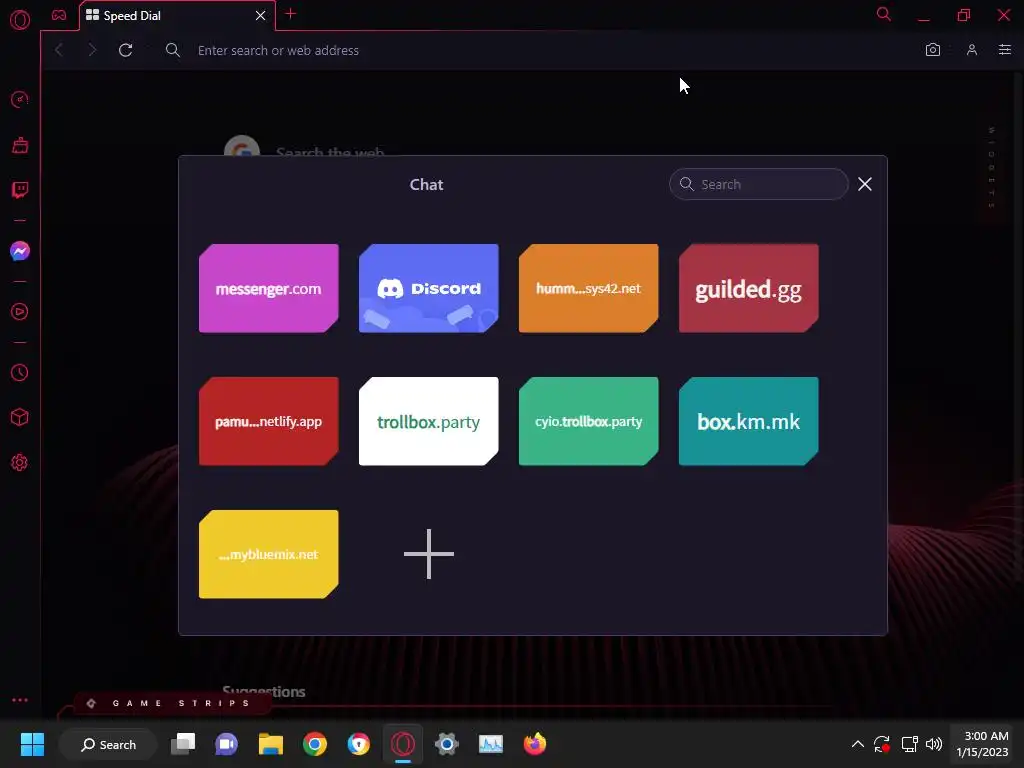The height and width of the screenshot is (768, 1024).
Task: Open Twitch panel in sidebar
Action: pos(20,190)
